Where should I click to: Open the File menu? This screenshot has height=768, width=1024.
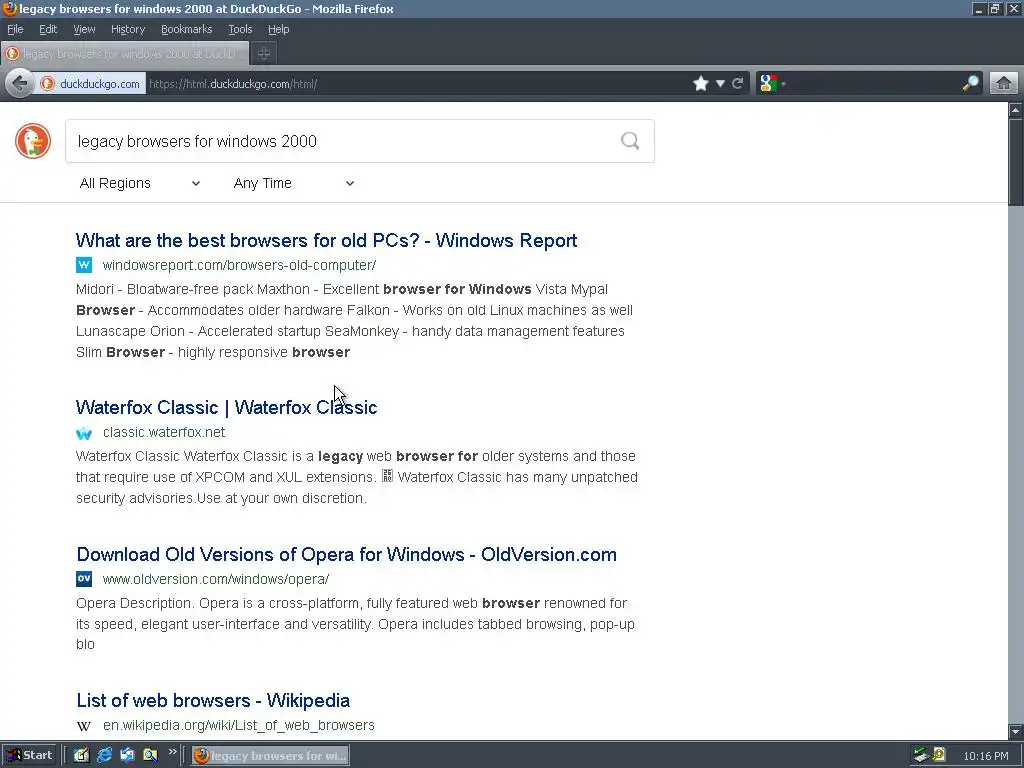pos(15,29)
